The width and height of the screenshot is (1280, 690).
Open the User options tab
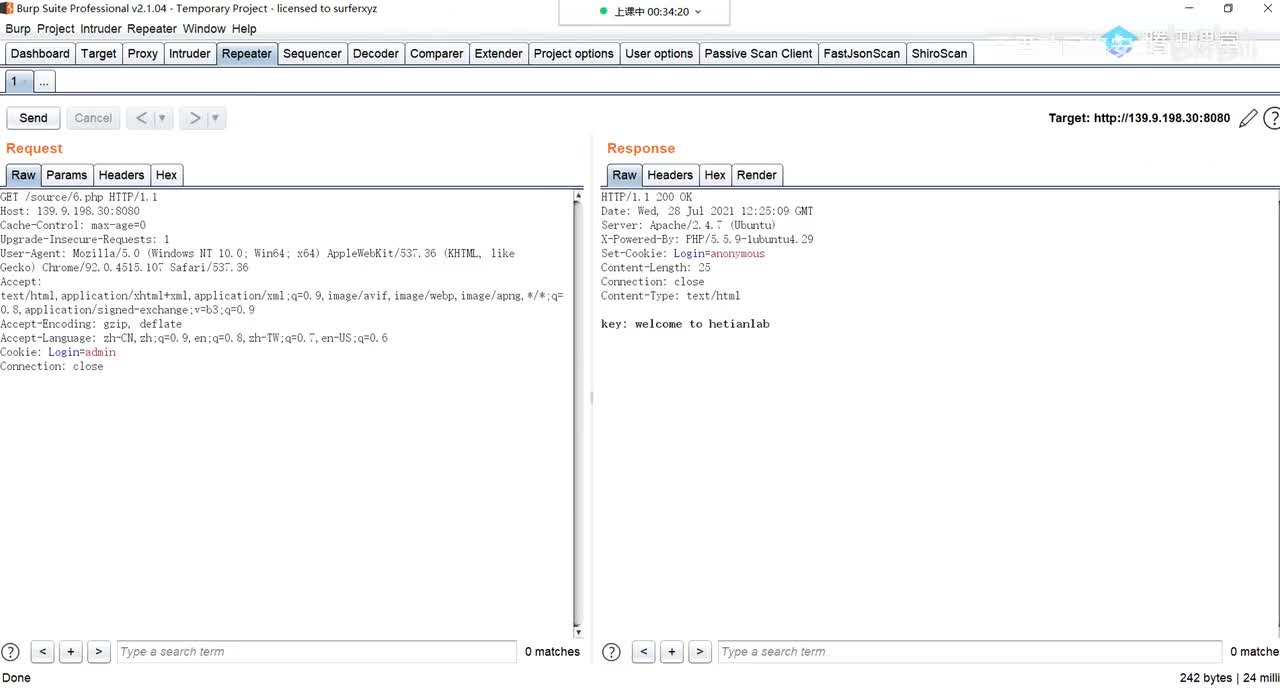tap(659, 54)
